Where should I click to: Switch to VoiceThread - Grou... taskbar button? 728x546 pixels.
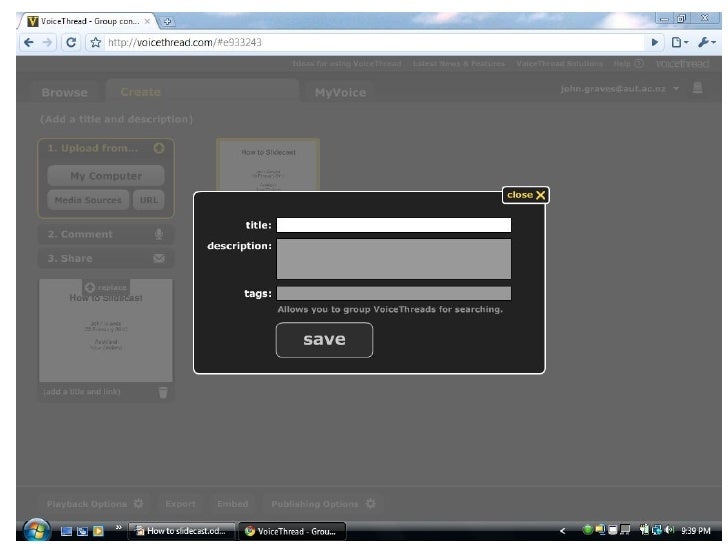click(x=292, y=531)
